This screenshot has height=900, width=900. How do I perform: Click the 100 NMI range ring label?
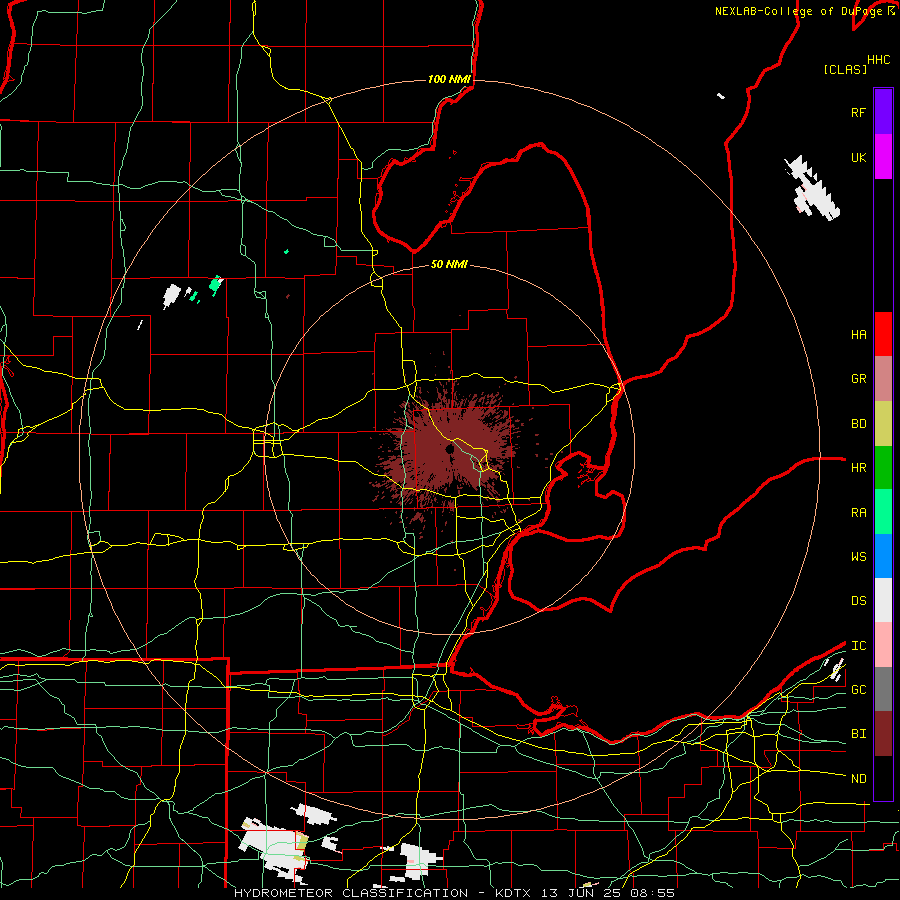[449, 79]
